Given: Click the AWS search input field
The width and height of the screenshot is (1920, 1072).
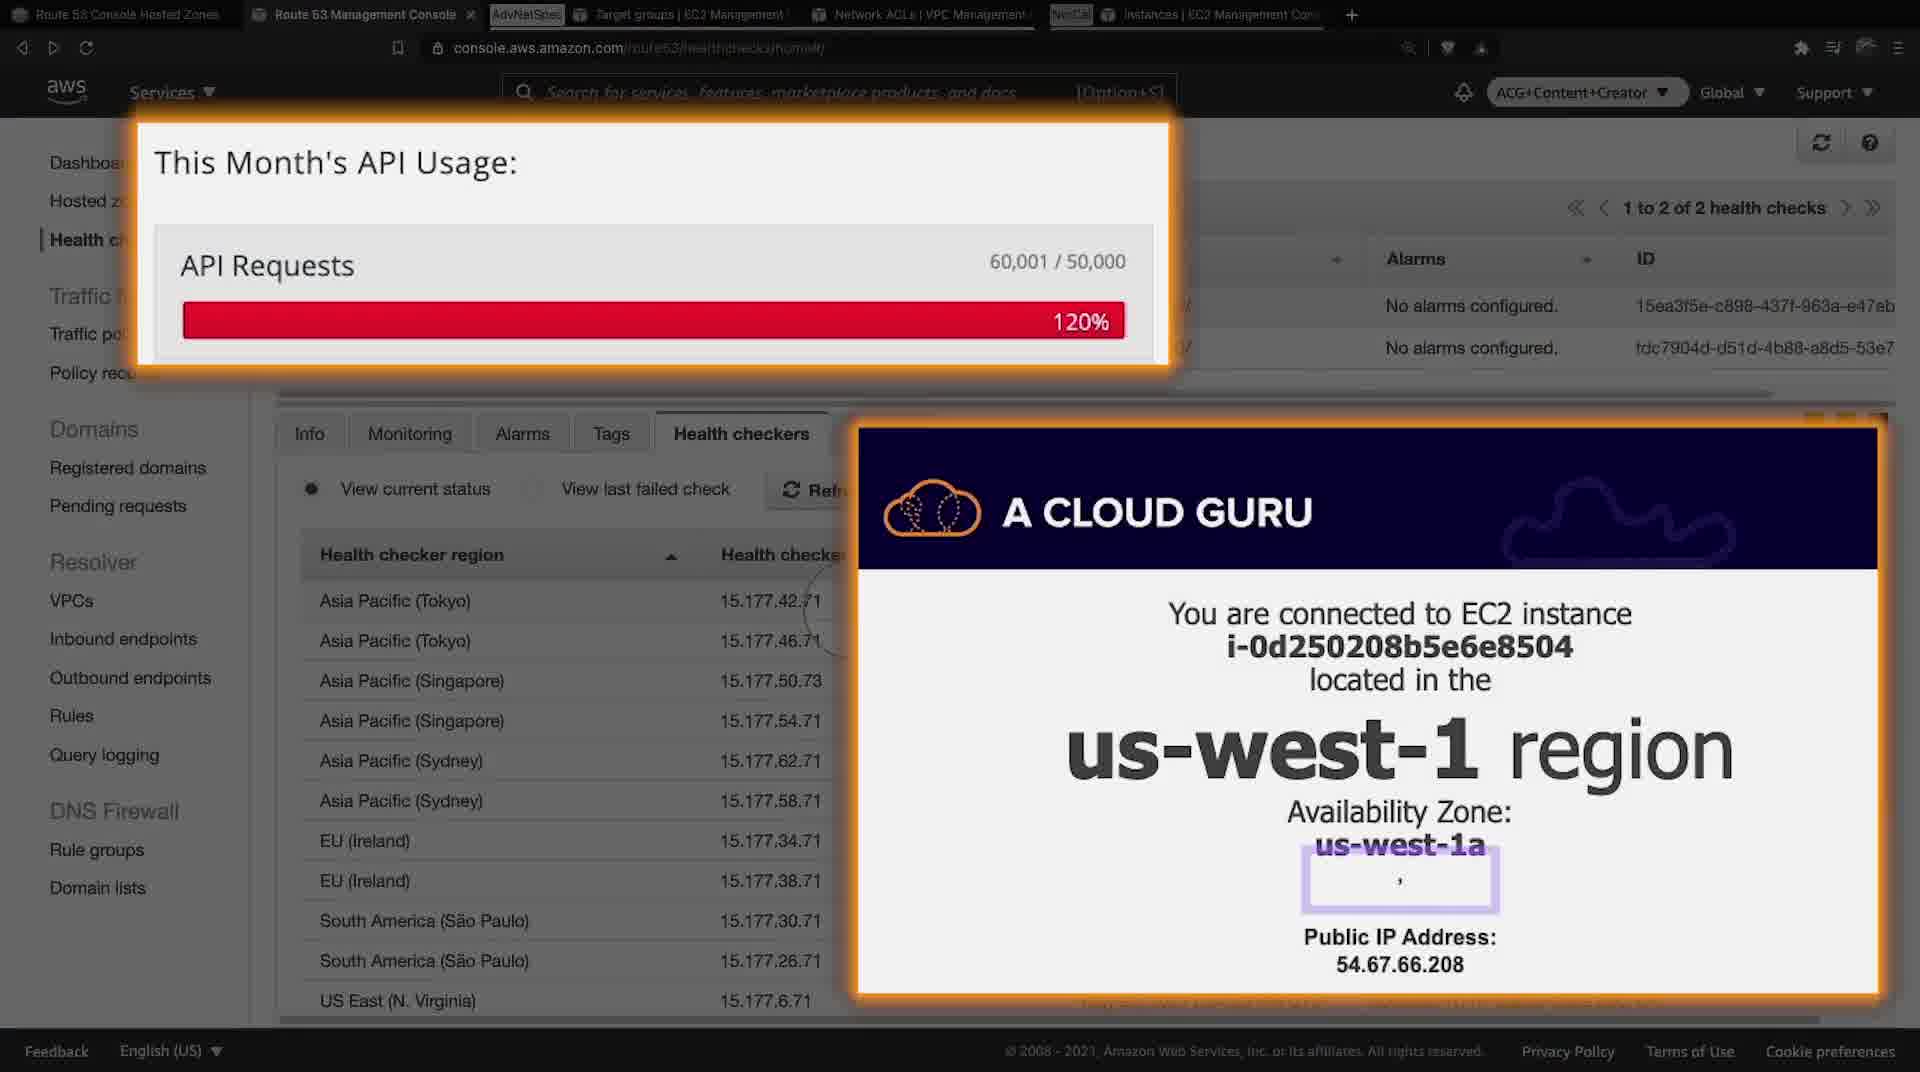Looking at the screenshot, I should (x=839, y=92).
